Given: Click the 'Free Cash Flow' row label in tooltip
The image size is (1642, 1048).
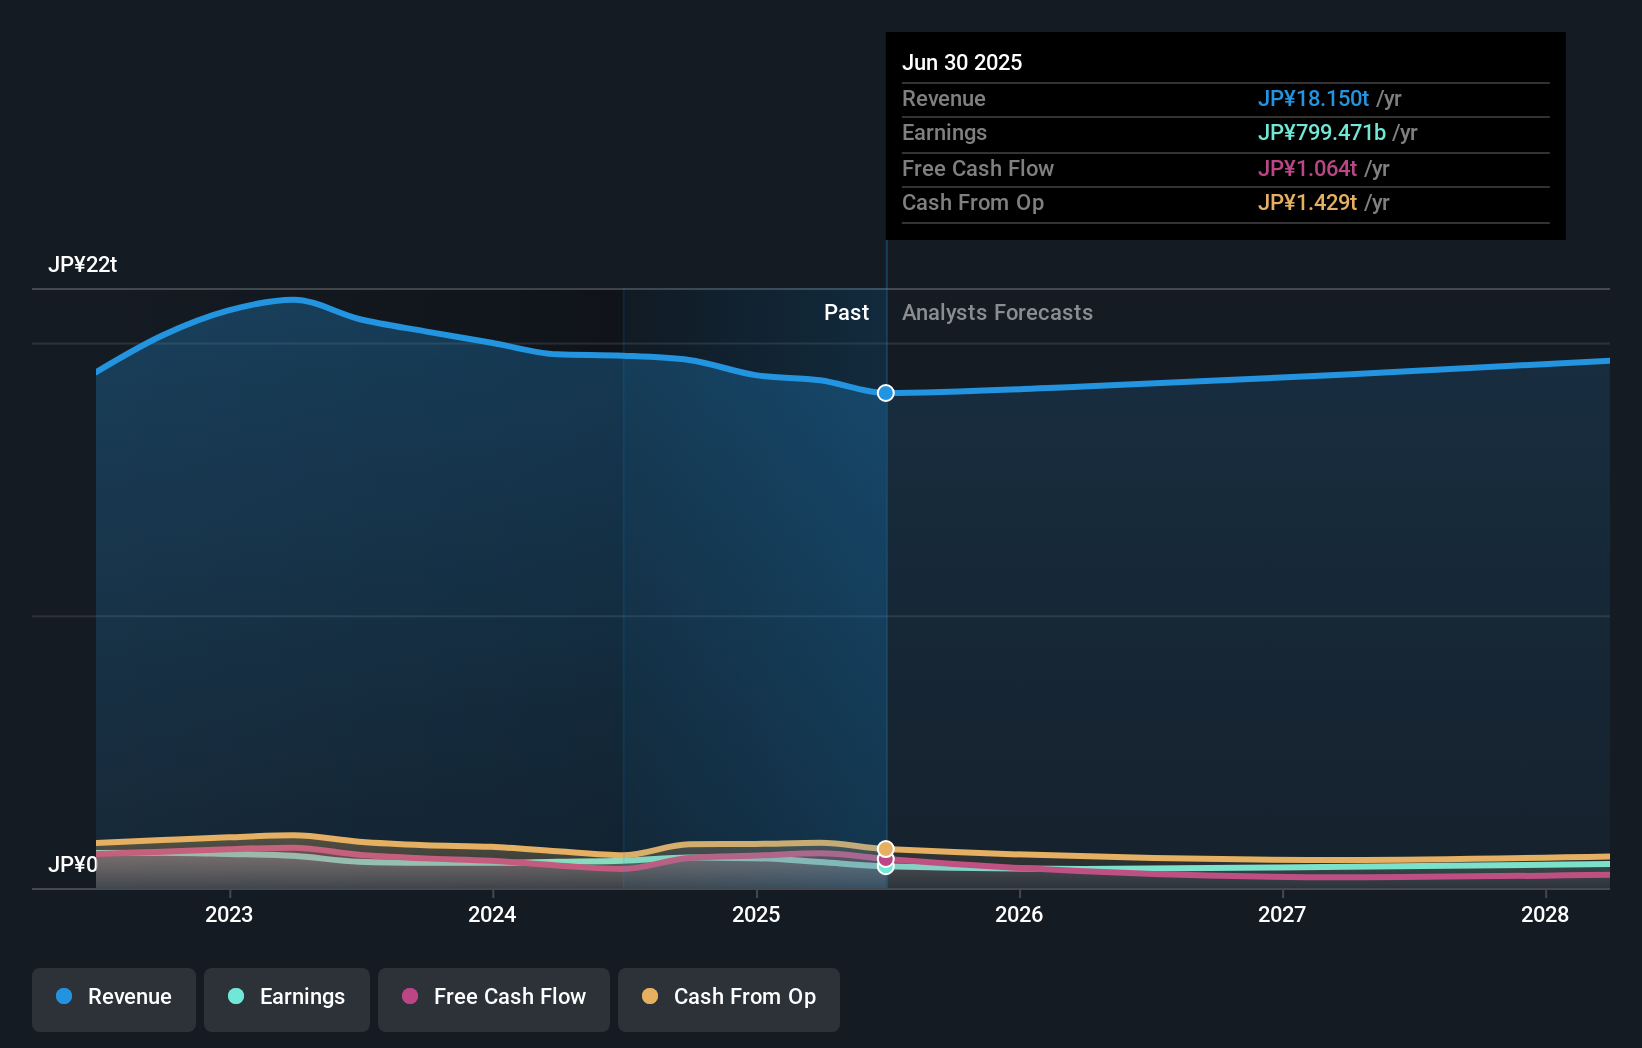Looking at the screenshot, I should coord(977,169).
